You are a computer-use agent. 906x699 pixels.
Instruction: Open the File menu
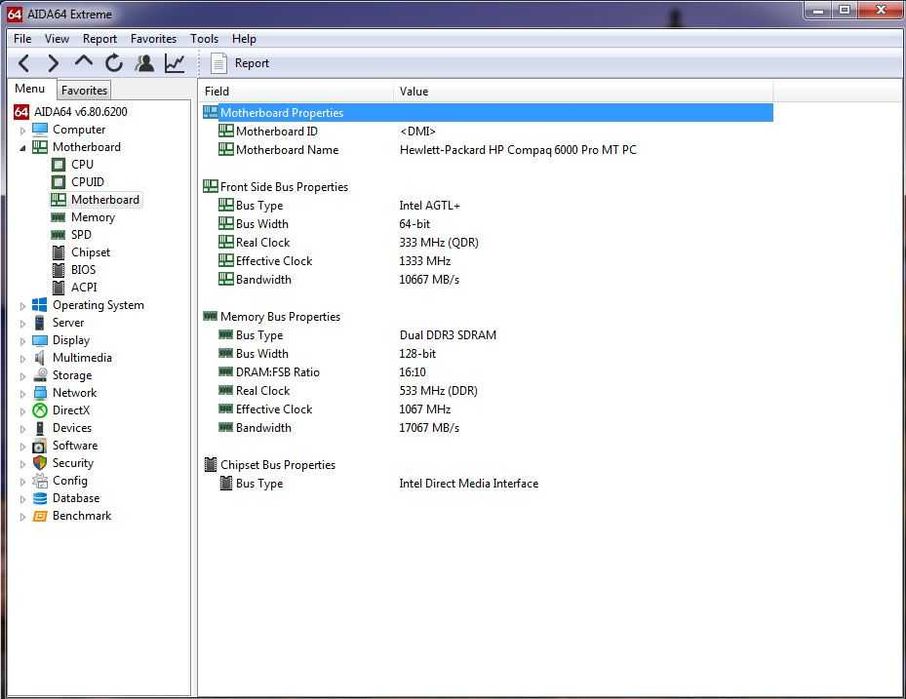pyautogui.click(x=23, y=39)
